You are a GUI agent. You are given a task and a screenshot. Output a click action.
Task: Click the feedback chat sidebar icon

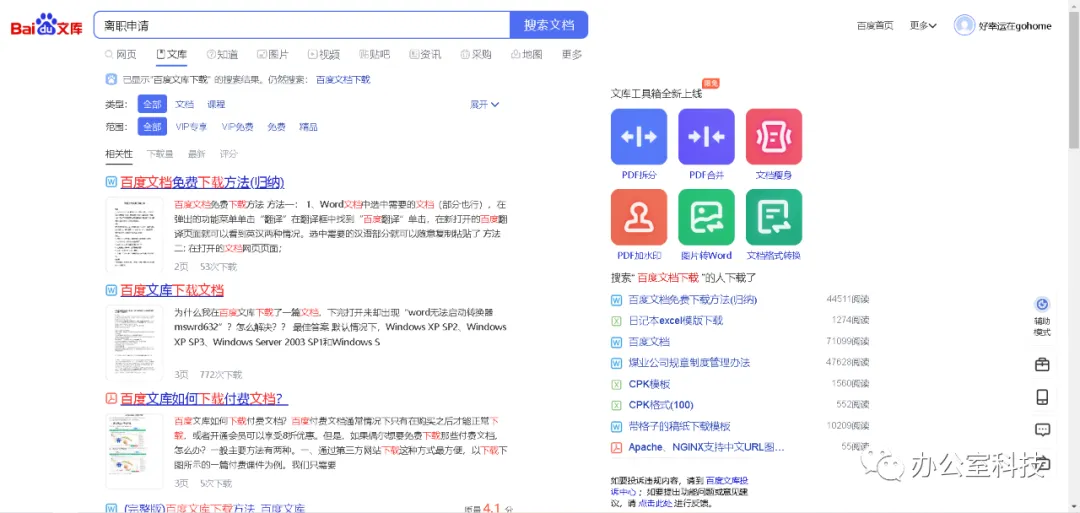pyautogui.click(x=1042, y=430)
